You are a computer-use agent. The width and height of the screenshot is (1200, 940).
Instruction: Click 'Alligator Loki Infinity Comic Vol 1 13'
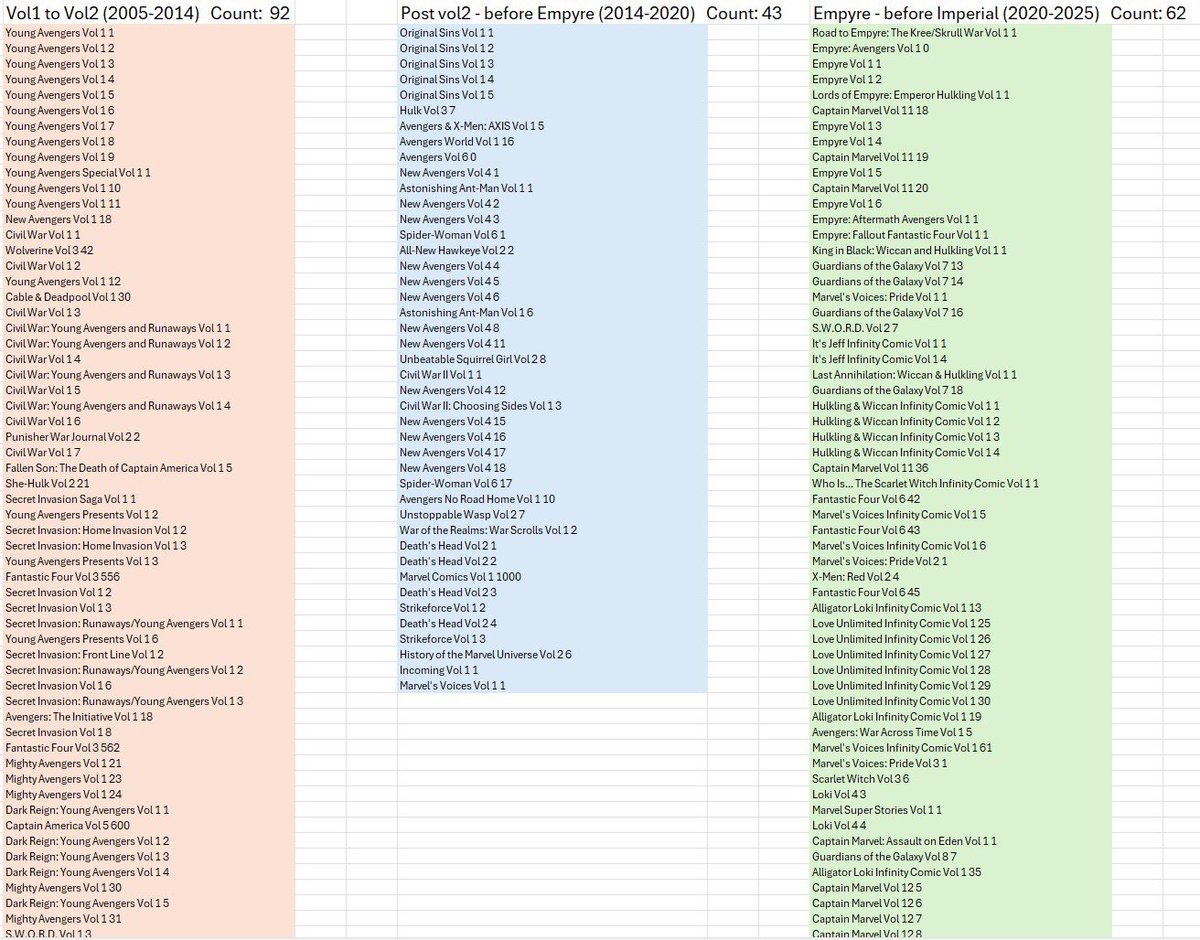coord(897,608)
